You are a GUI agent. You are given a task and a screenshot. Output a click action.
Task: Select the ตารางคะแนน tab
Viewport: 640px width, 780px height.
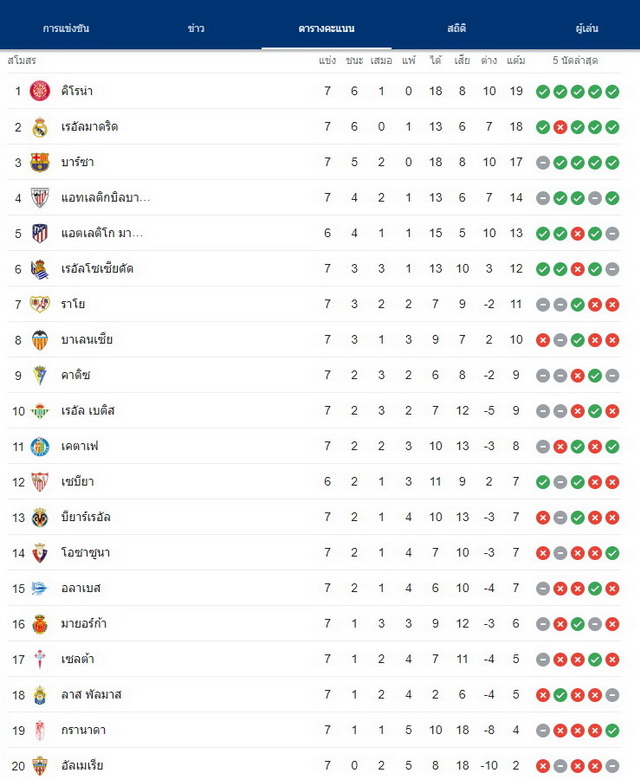pyautogui.click(x=326, y=28)
